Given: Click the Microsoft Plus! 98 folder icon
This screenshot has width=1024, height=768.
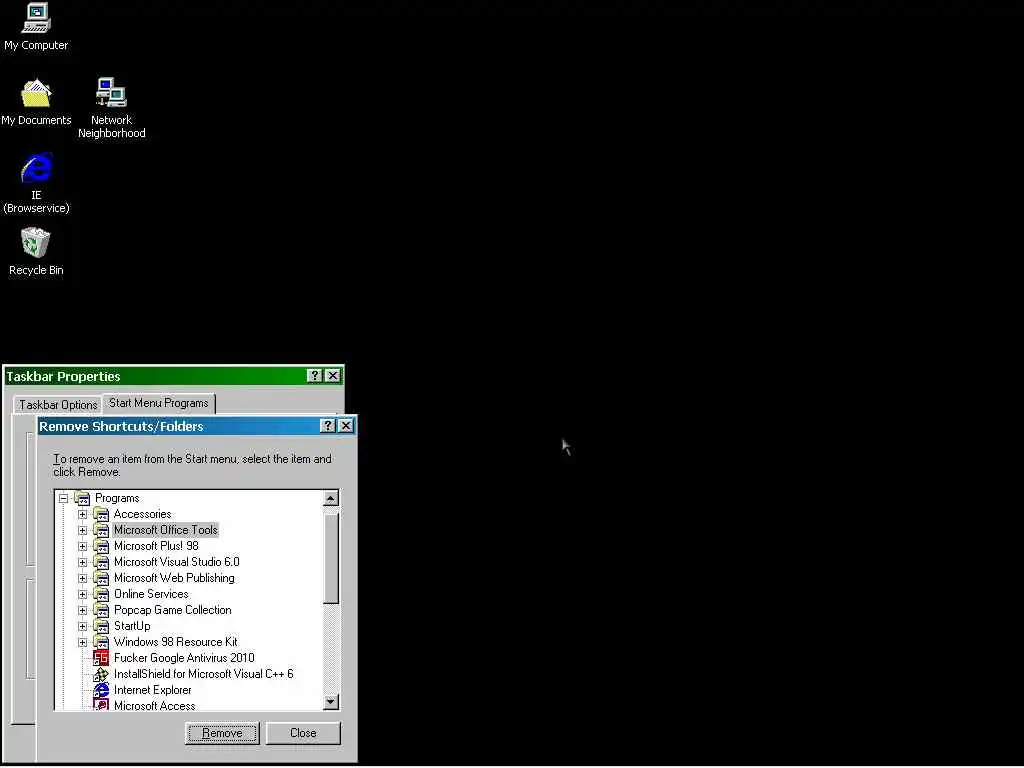Looking at the screenshot, I should [x=101, y=547].
